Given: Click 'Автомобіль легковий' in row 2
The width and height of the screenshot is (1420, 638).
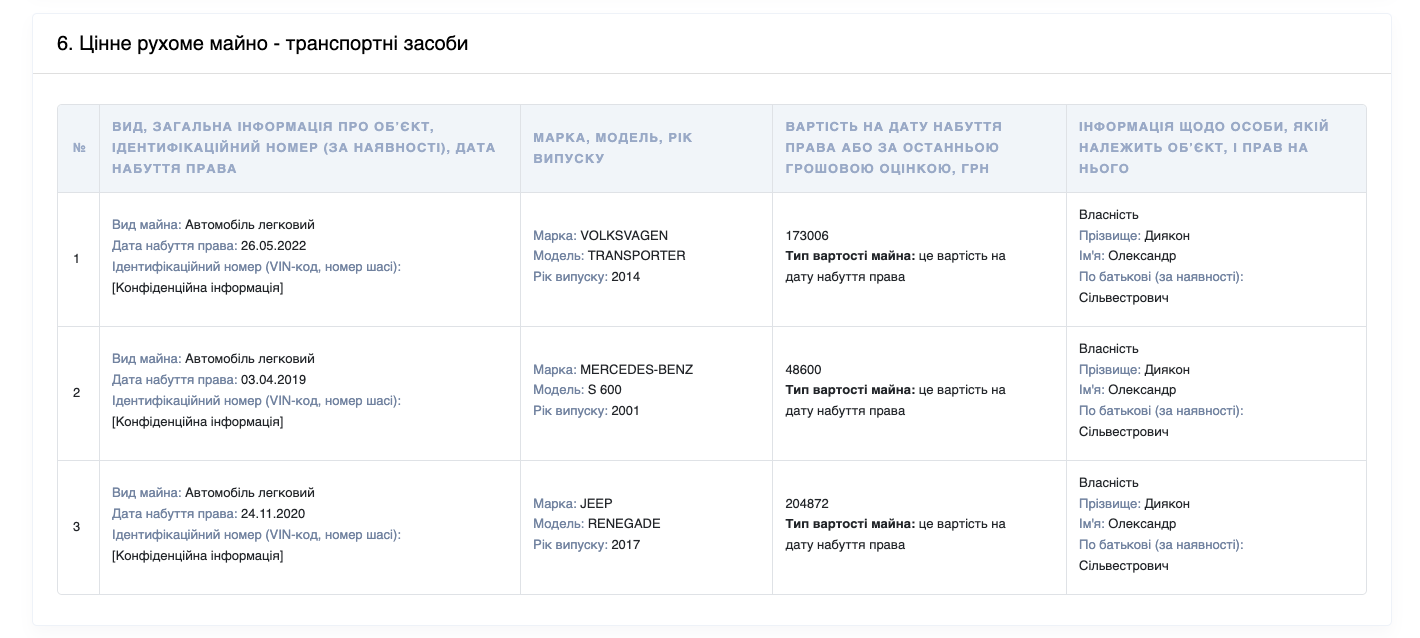Looking at the screenshot, I should [x=250, y=359].
